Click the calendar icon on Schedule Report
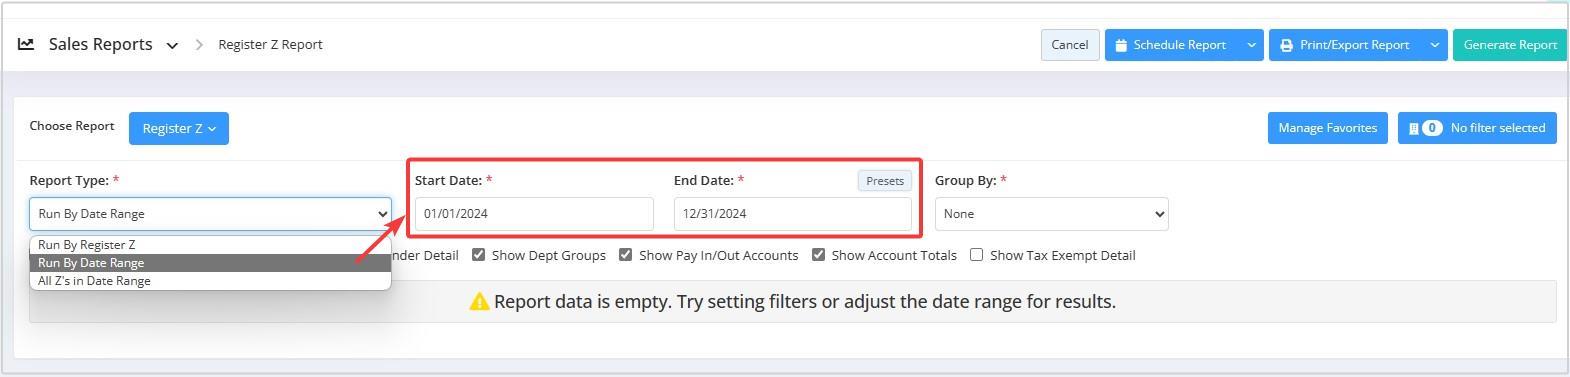 click(1121, 45)
